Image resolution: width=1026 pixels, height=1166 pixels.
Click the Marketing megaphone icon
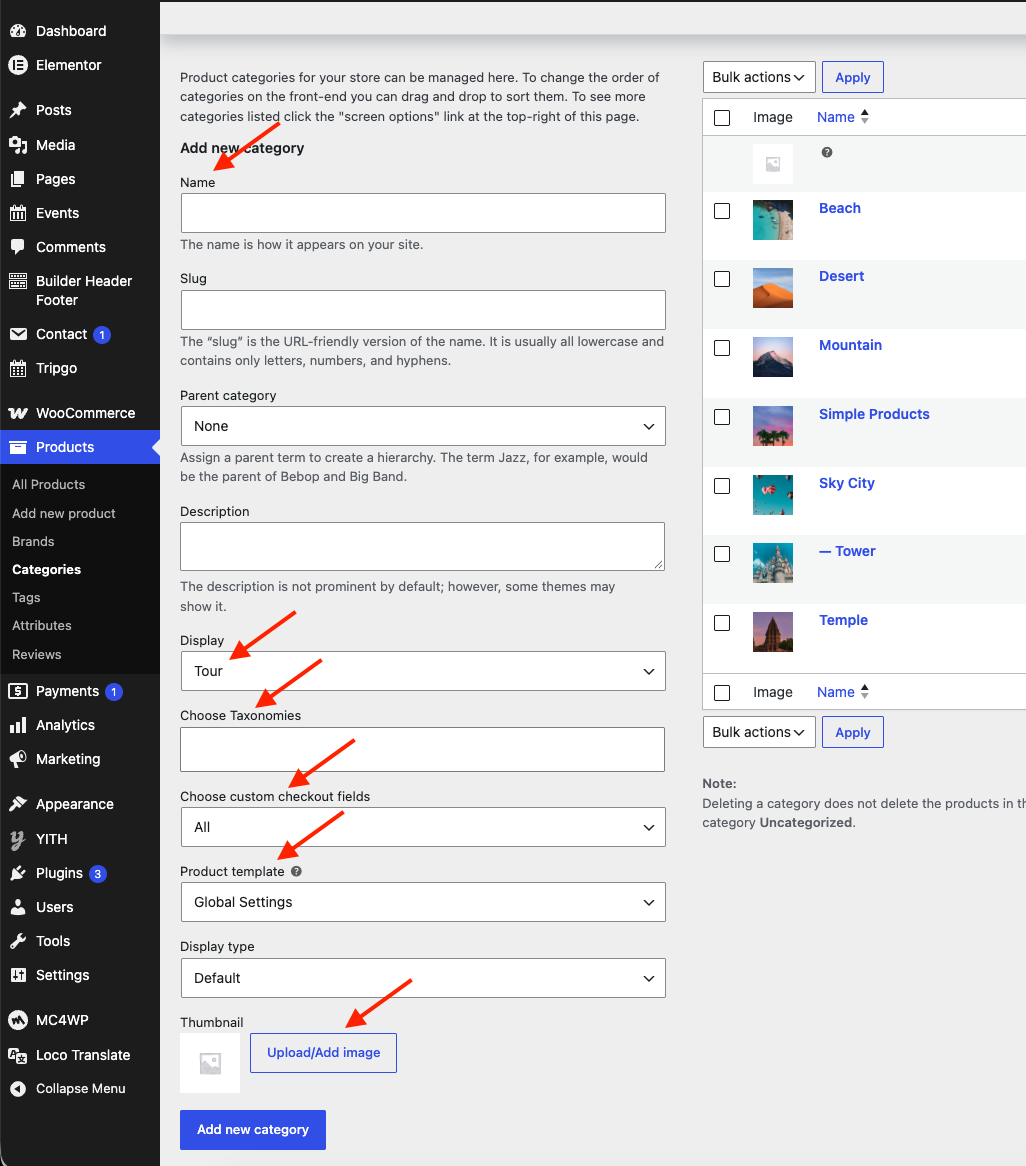pos(18,759)
